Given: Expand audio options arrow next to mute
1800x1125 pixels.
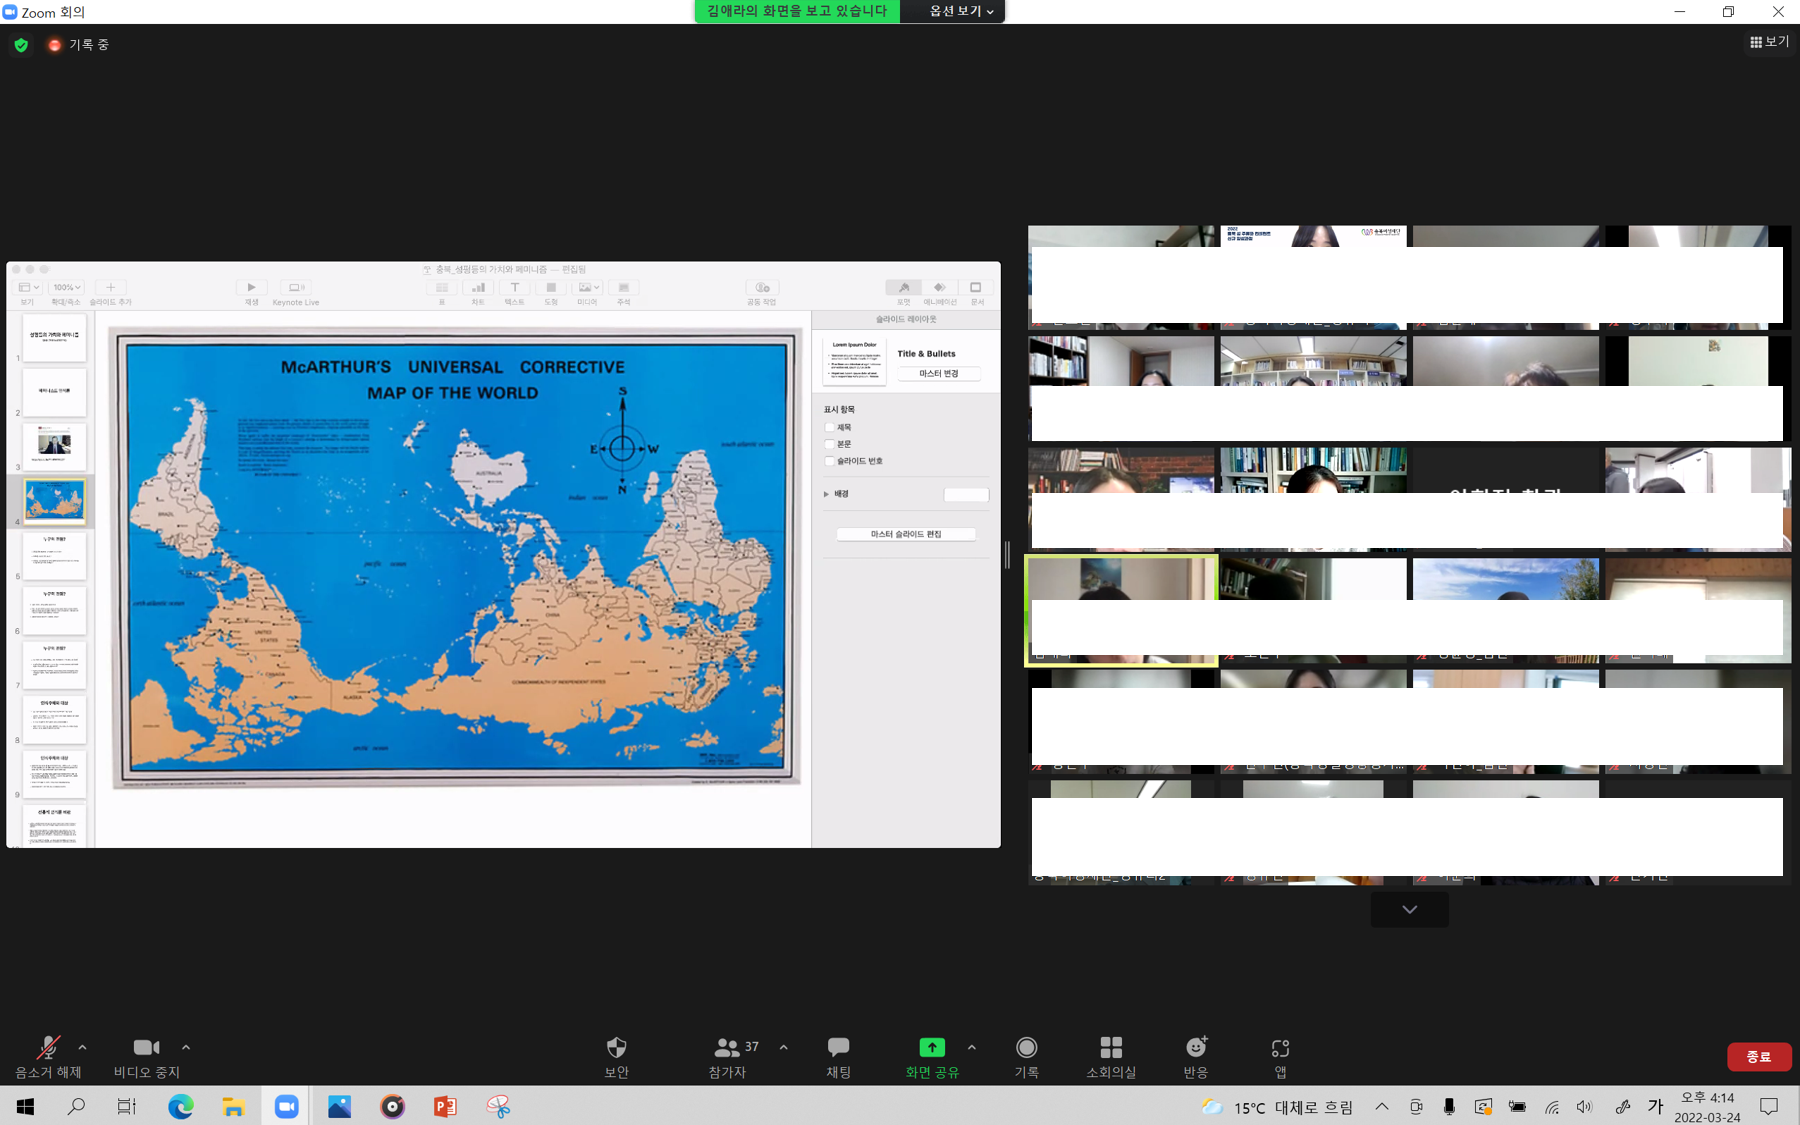Looking at the screenshot, I should pos(82,1047).
